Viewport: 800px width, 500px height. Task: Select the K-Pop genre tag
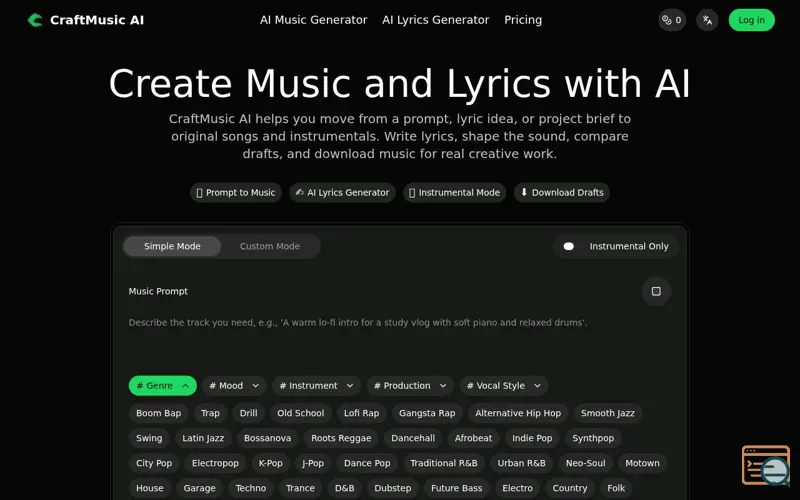point(270,463)
